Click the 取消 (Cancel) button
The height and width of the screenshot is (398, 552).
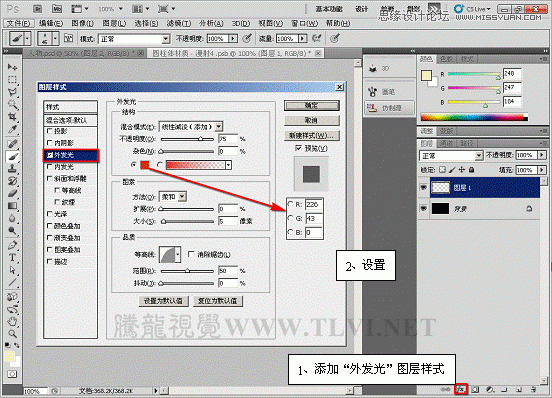pos(312,120)
